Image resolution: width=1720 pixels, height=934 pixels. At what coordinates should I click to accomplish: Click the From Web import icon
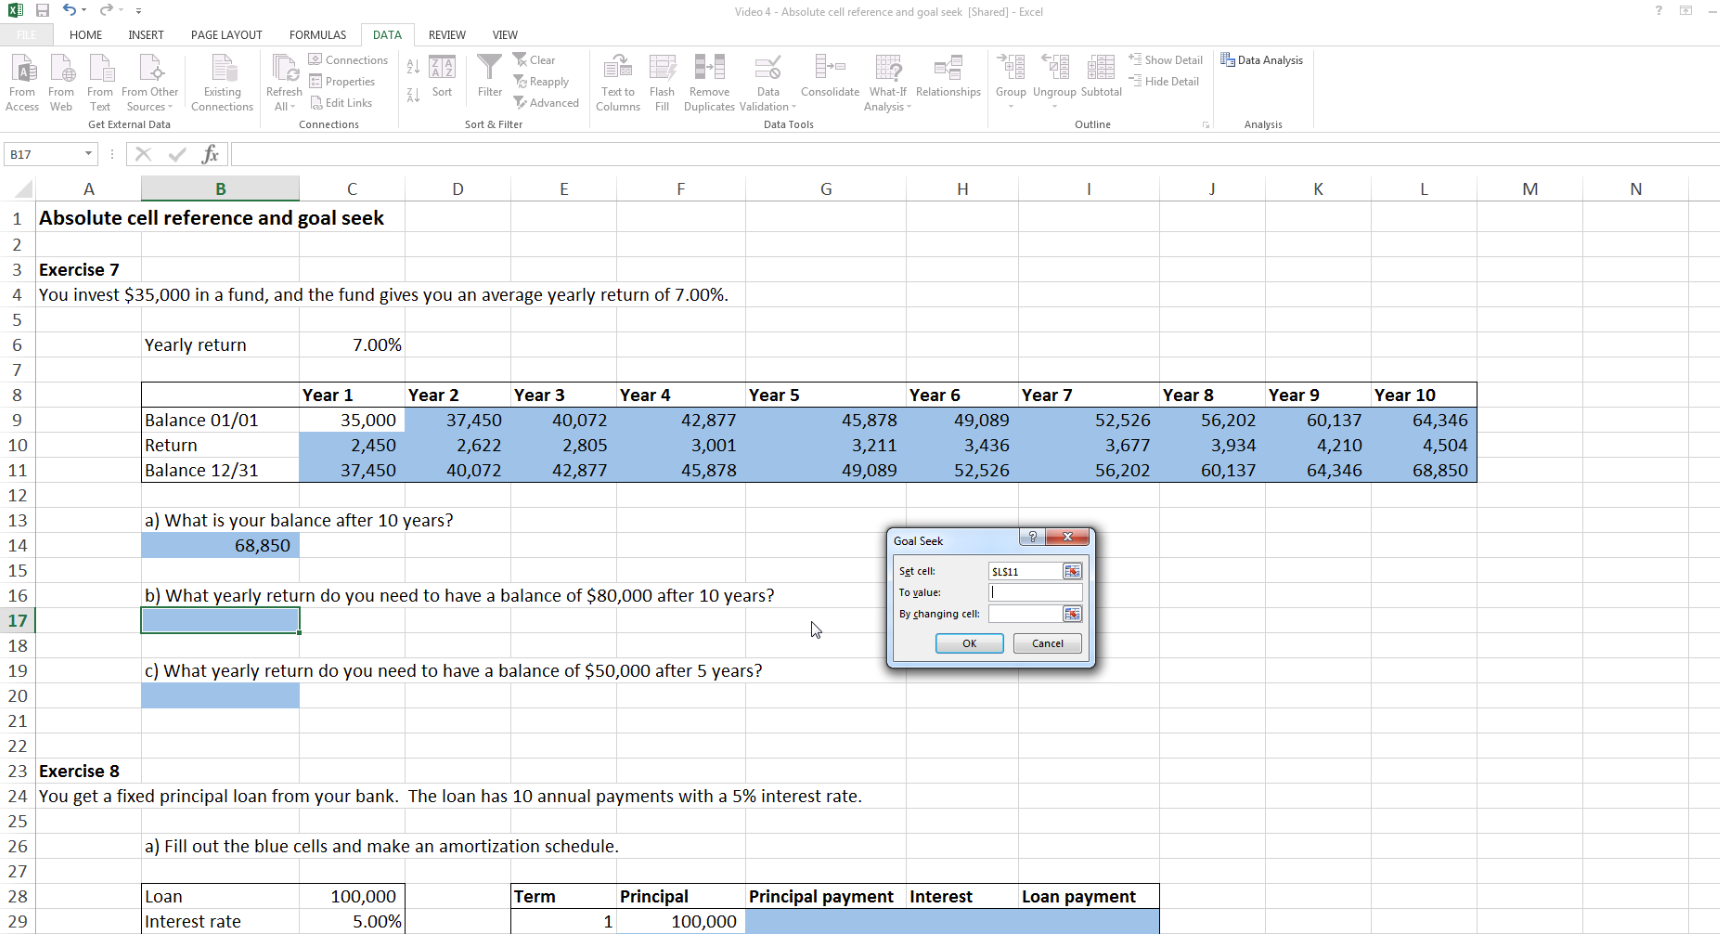point(61,82)
